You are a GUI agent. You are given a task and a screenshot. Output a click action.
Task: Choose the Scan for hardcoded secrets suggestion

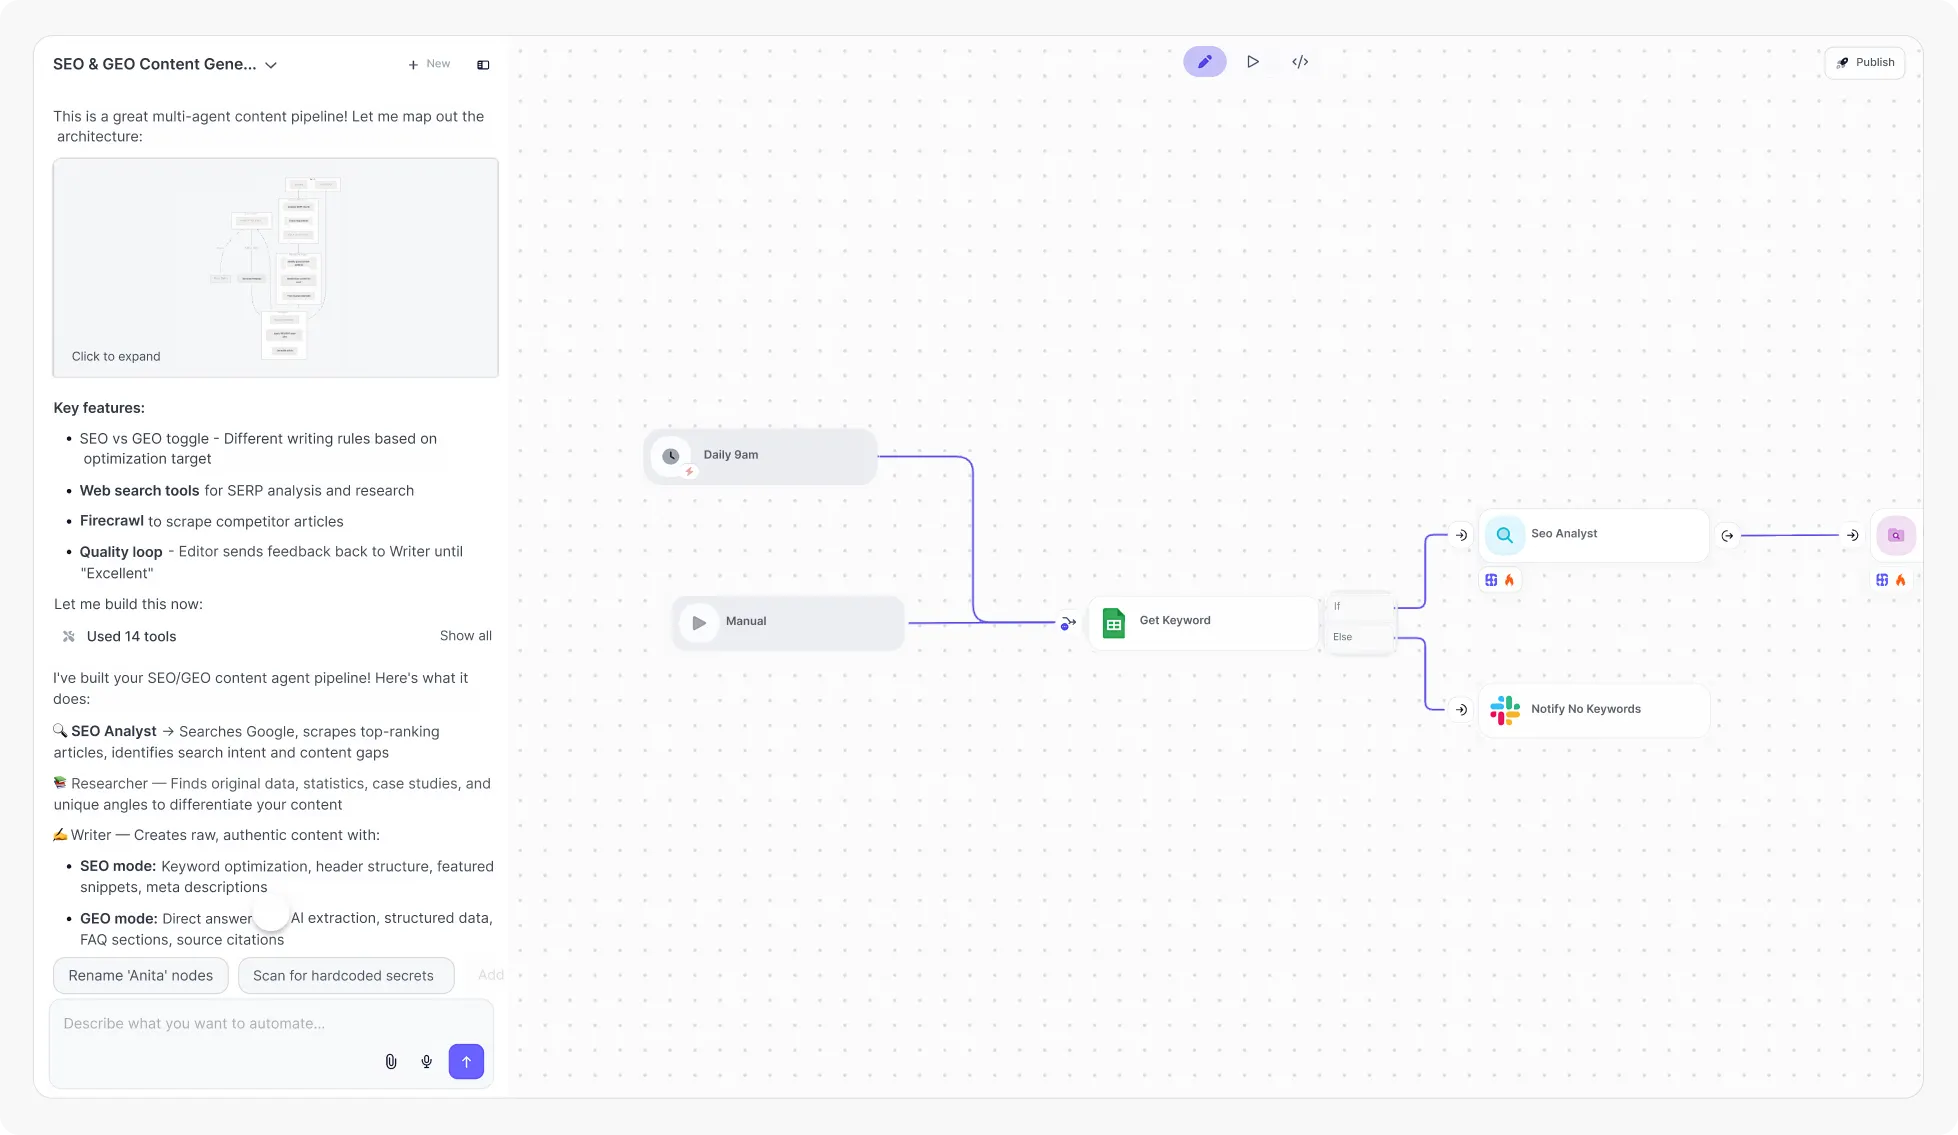[x=345, y=976]
